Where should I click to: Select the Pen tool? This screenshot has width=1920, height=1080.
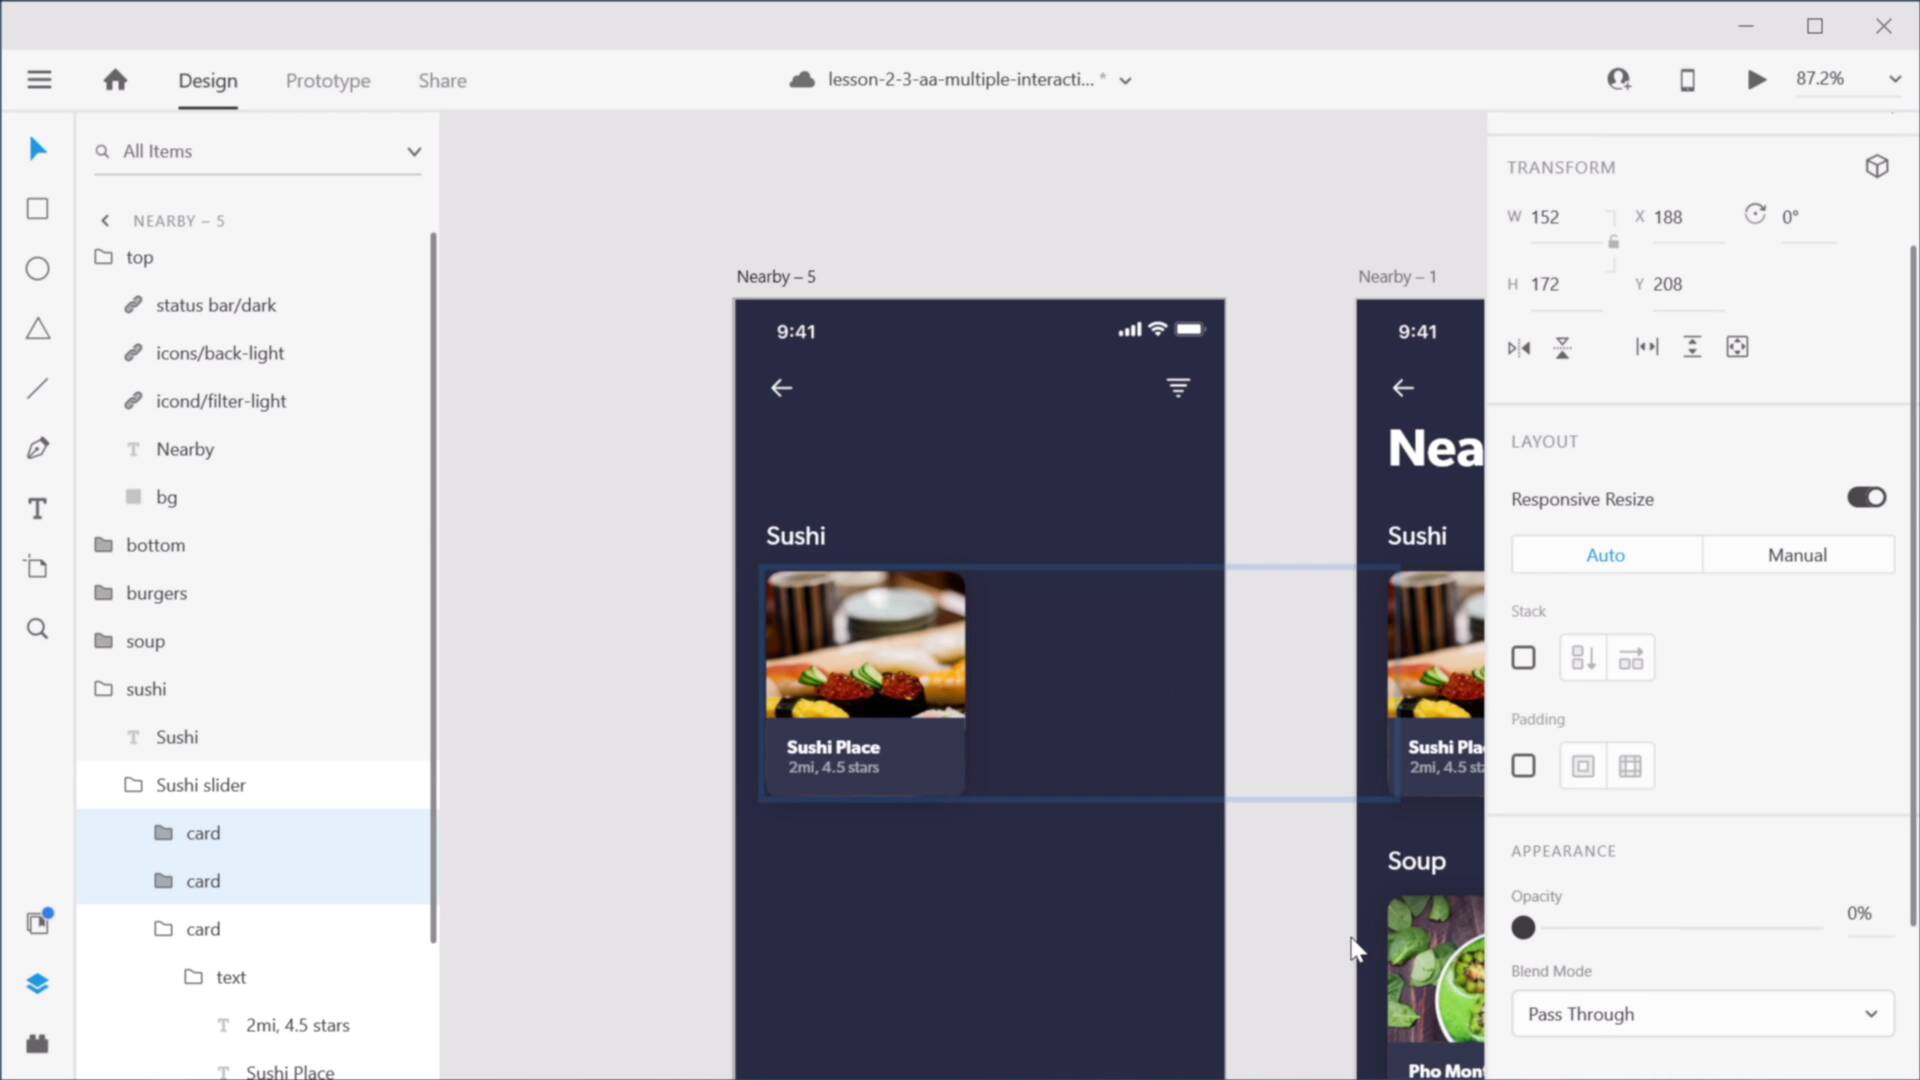pos(37,448)
